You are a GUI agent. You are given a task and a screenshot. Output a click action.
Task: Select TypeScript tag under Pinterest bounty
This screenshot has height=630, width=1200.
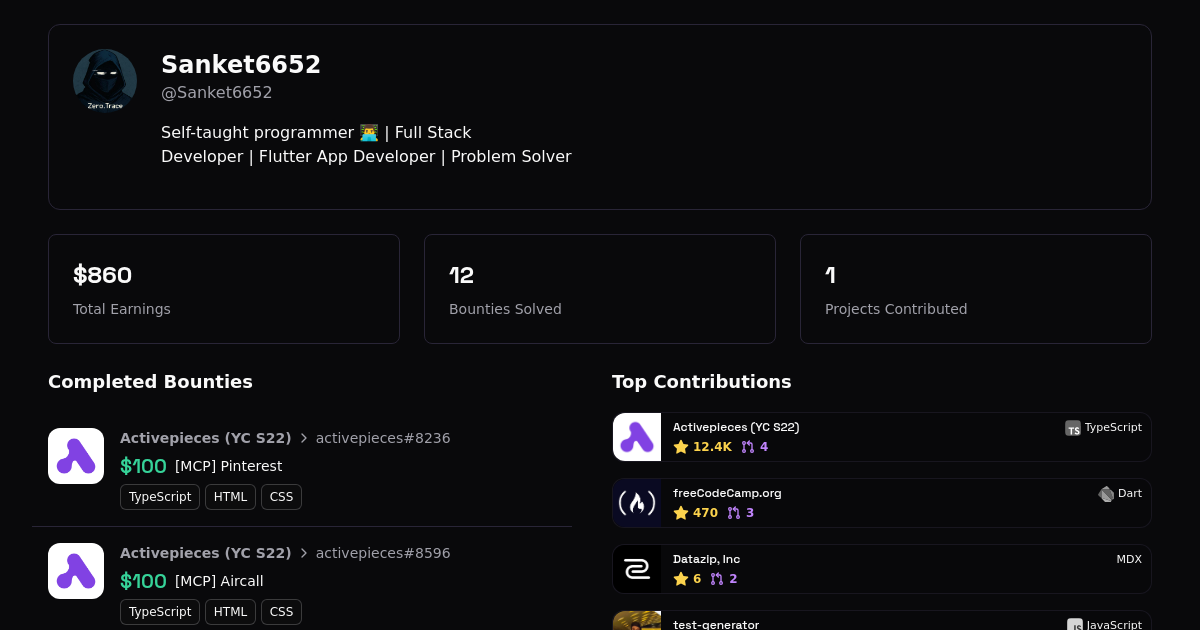[x=160, y=497]
